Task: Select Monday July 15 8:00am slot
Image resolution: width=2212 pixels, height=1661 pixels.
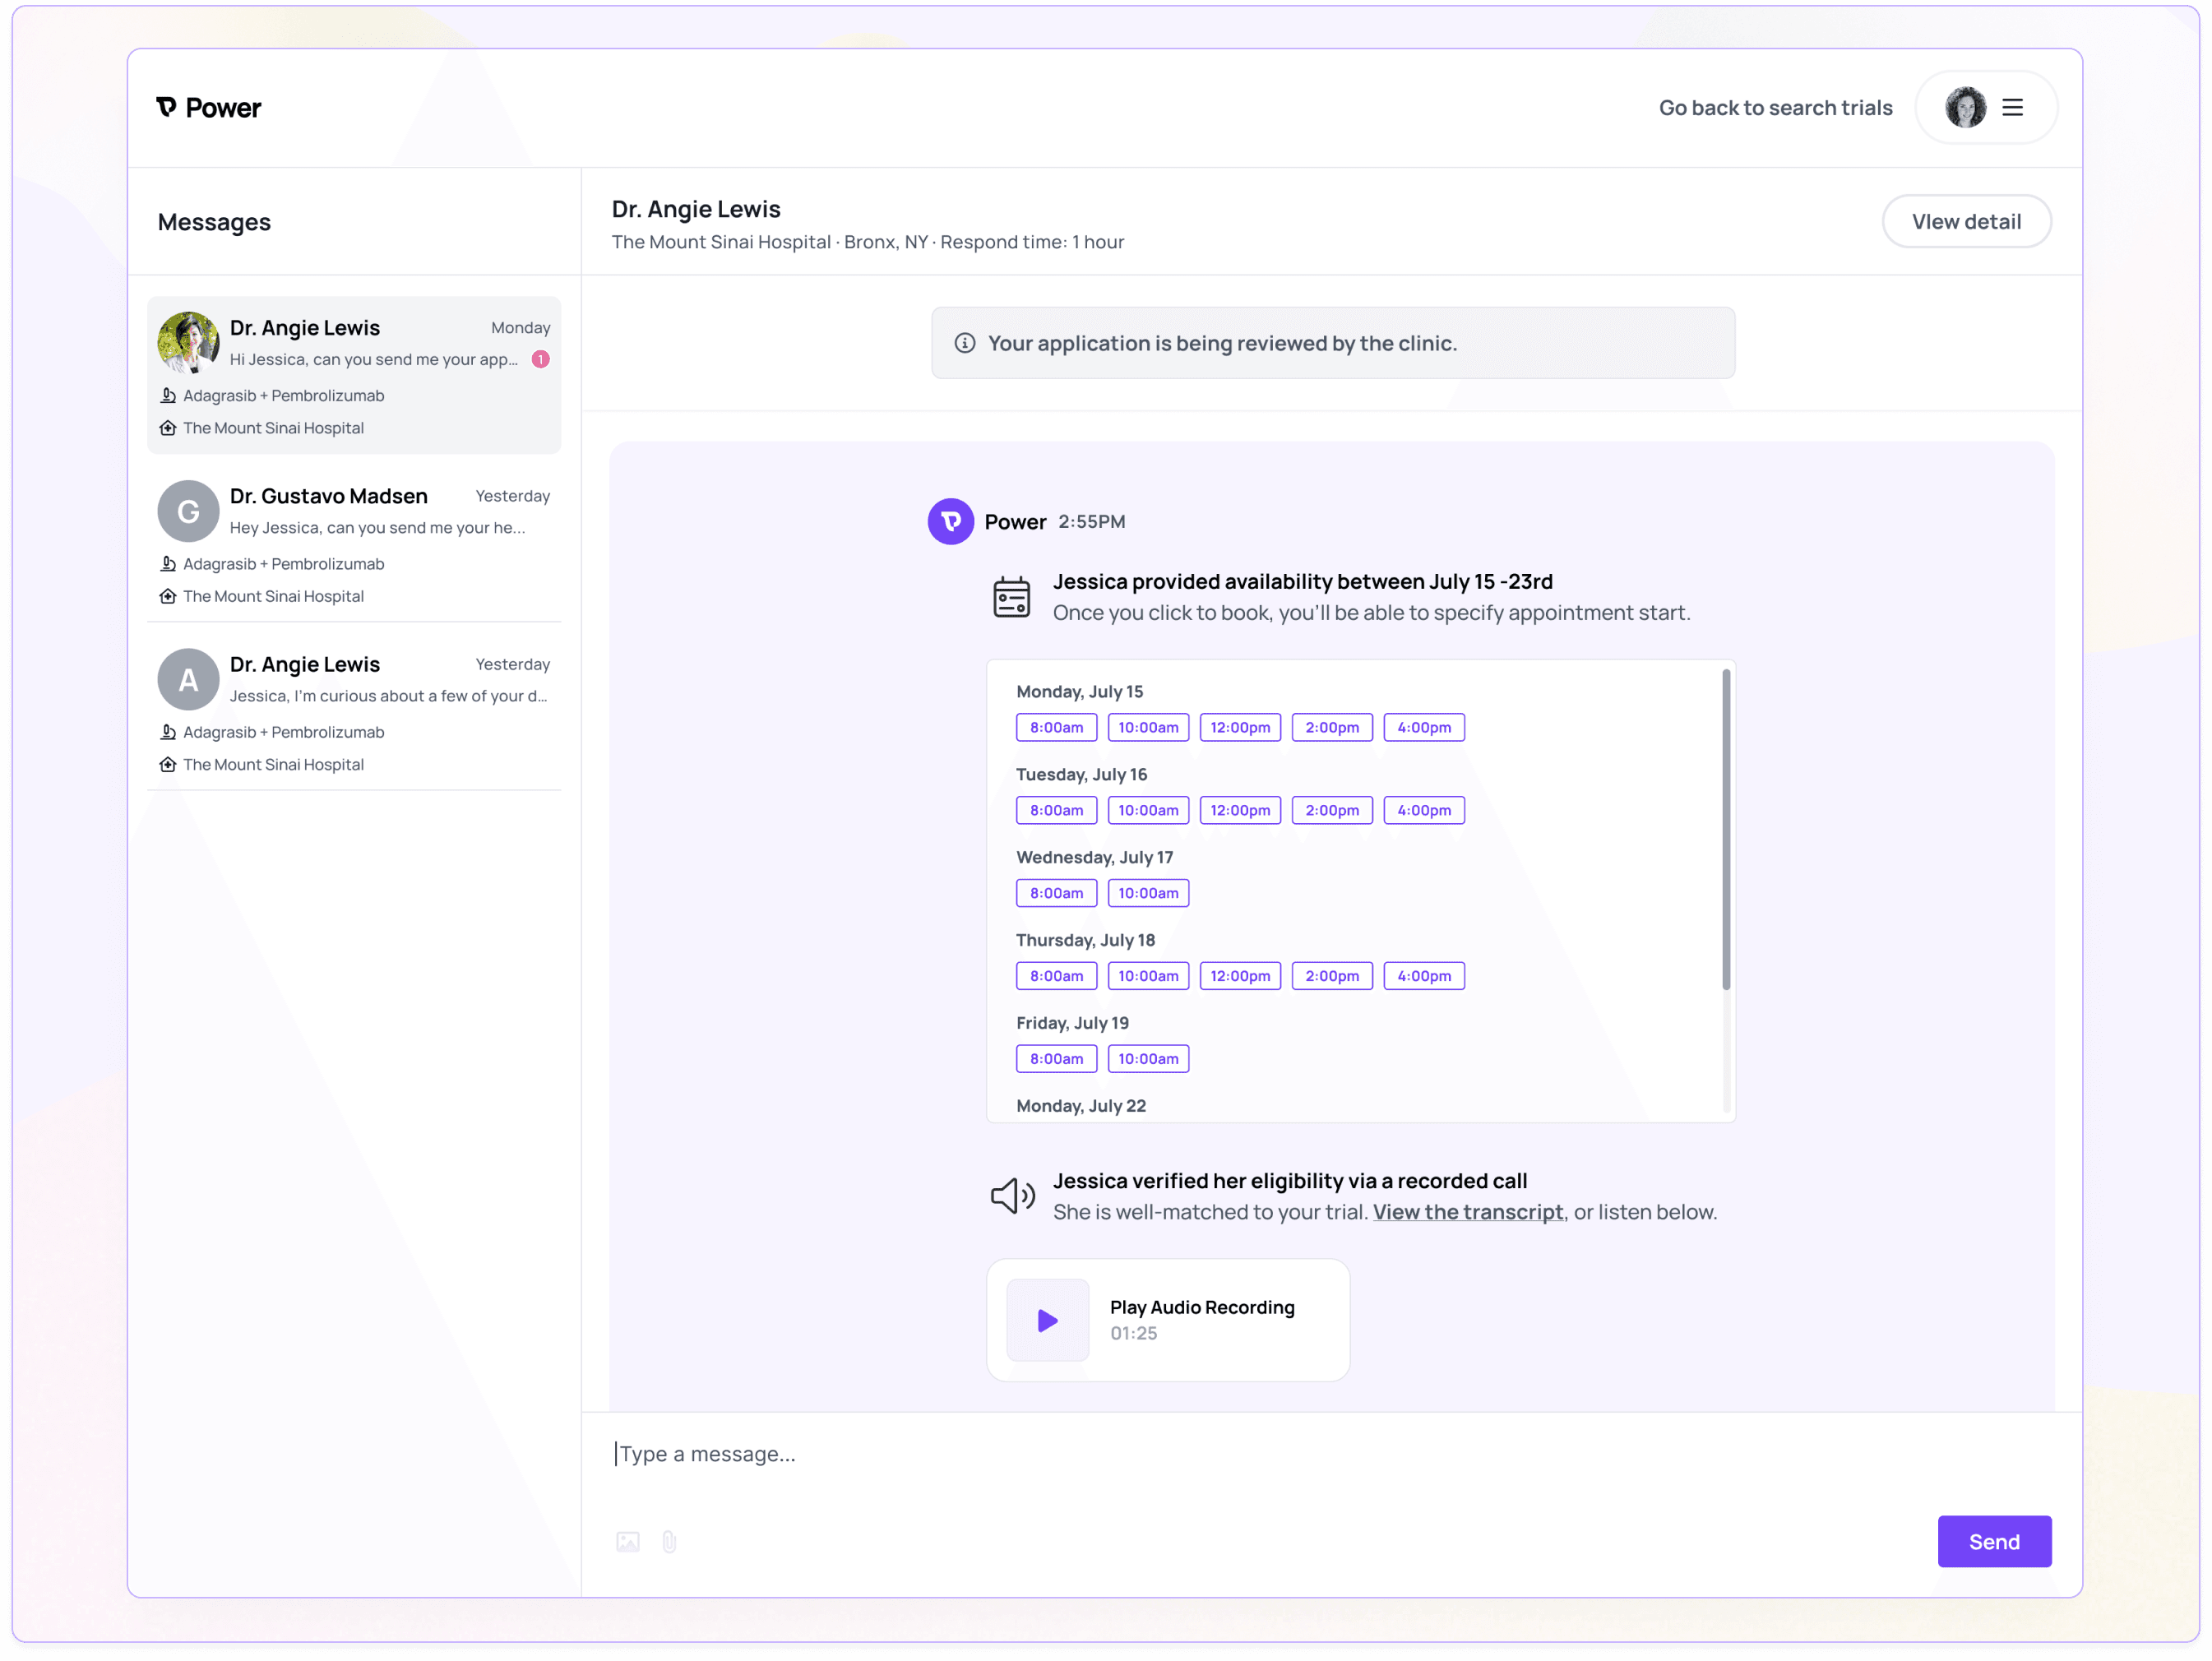Action: point(1056,727)
